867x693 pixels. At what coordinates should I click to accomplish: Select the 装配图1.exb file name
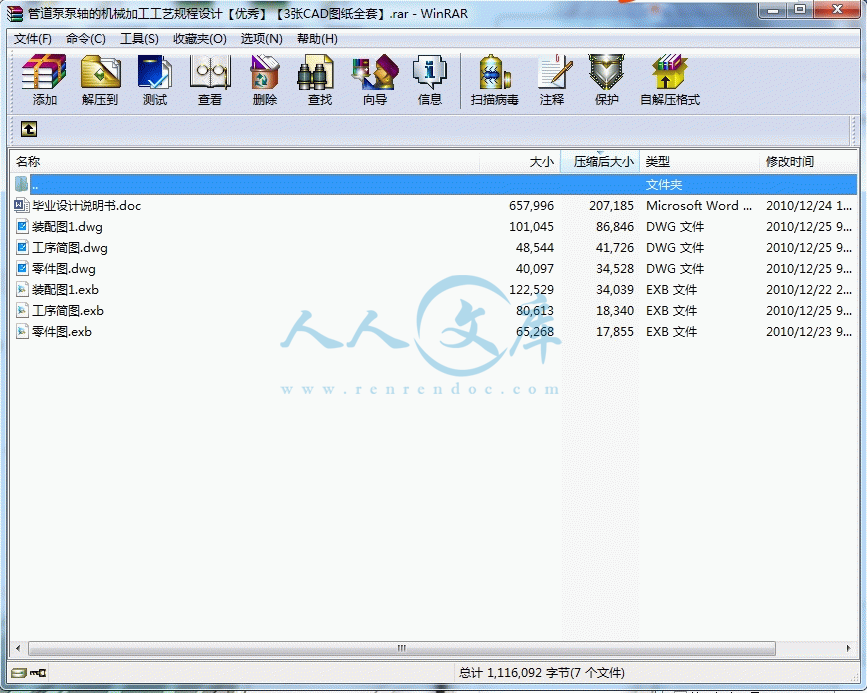65,290
